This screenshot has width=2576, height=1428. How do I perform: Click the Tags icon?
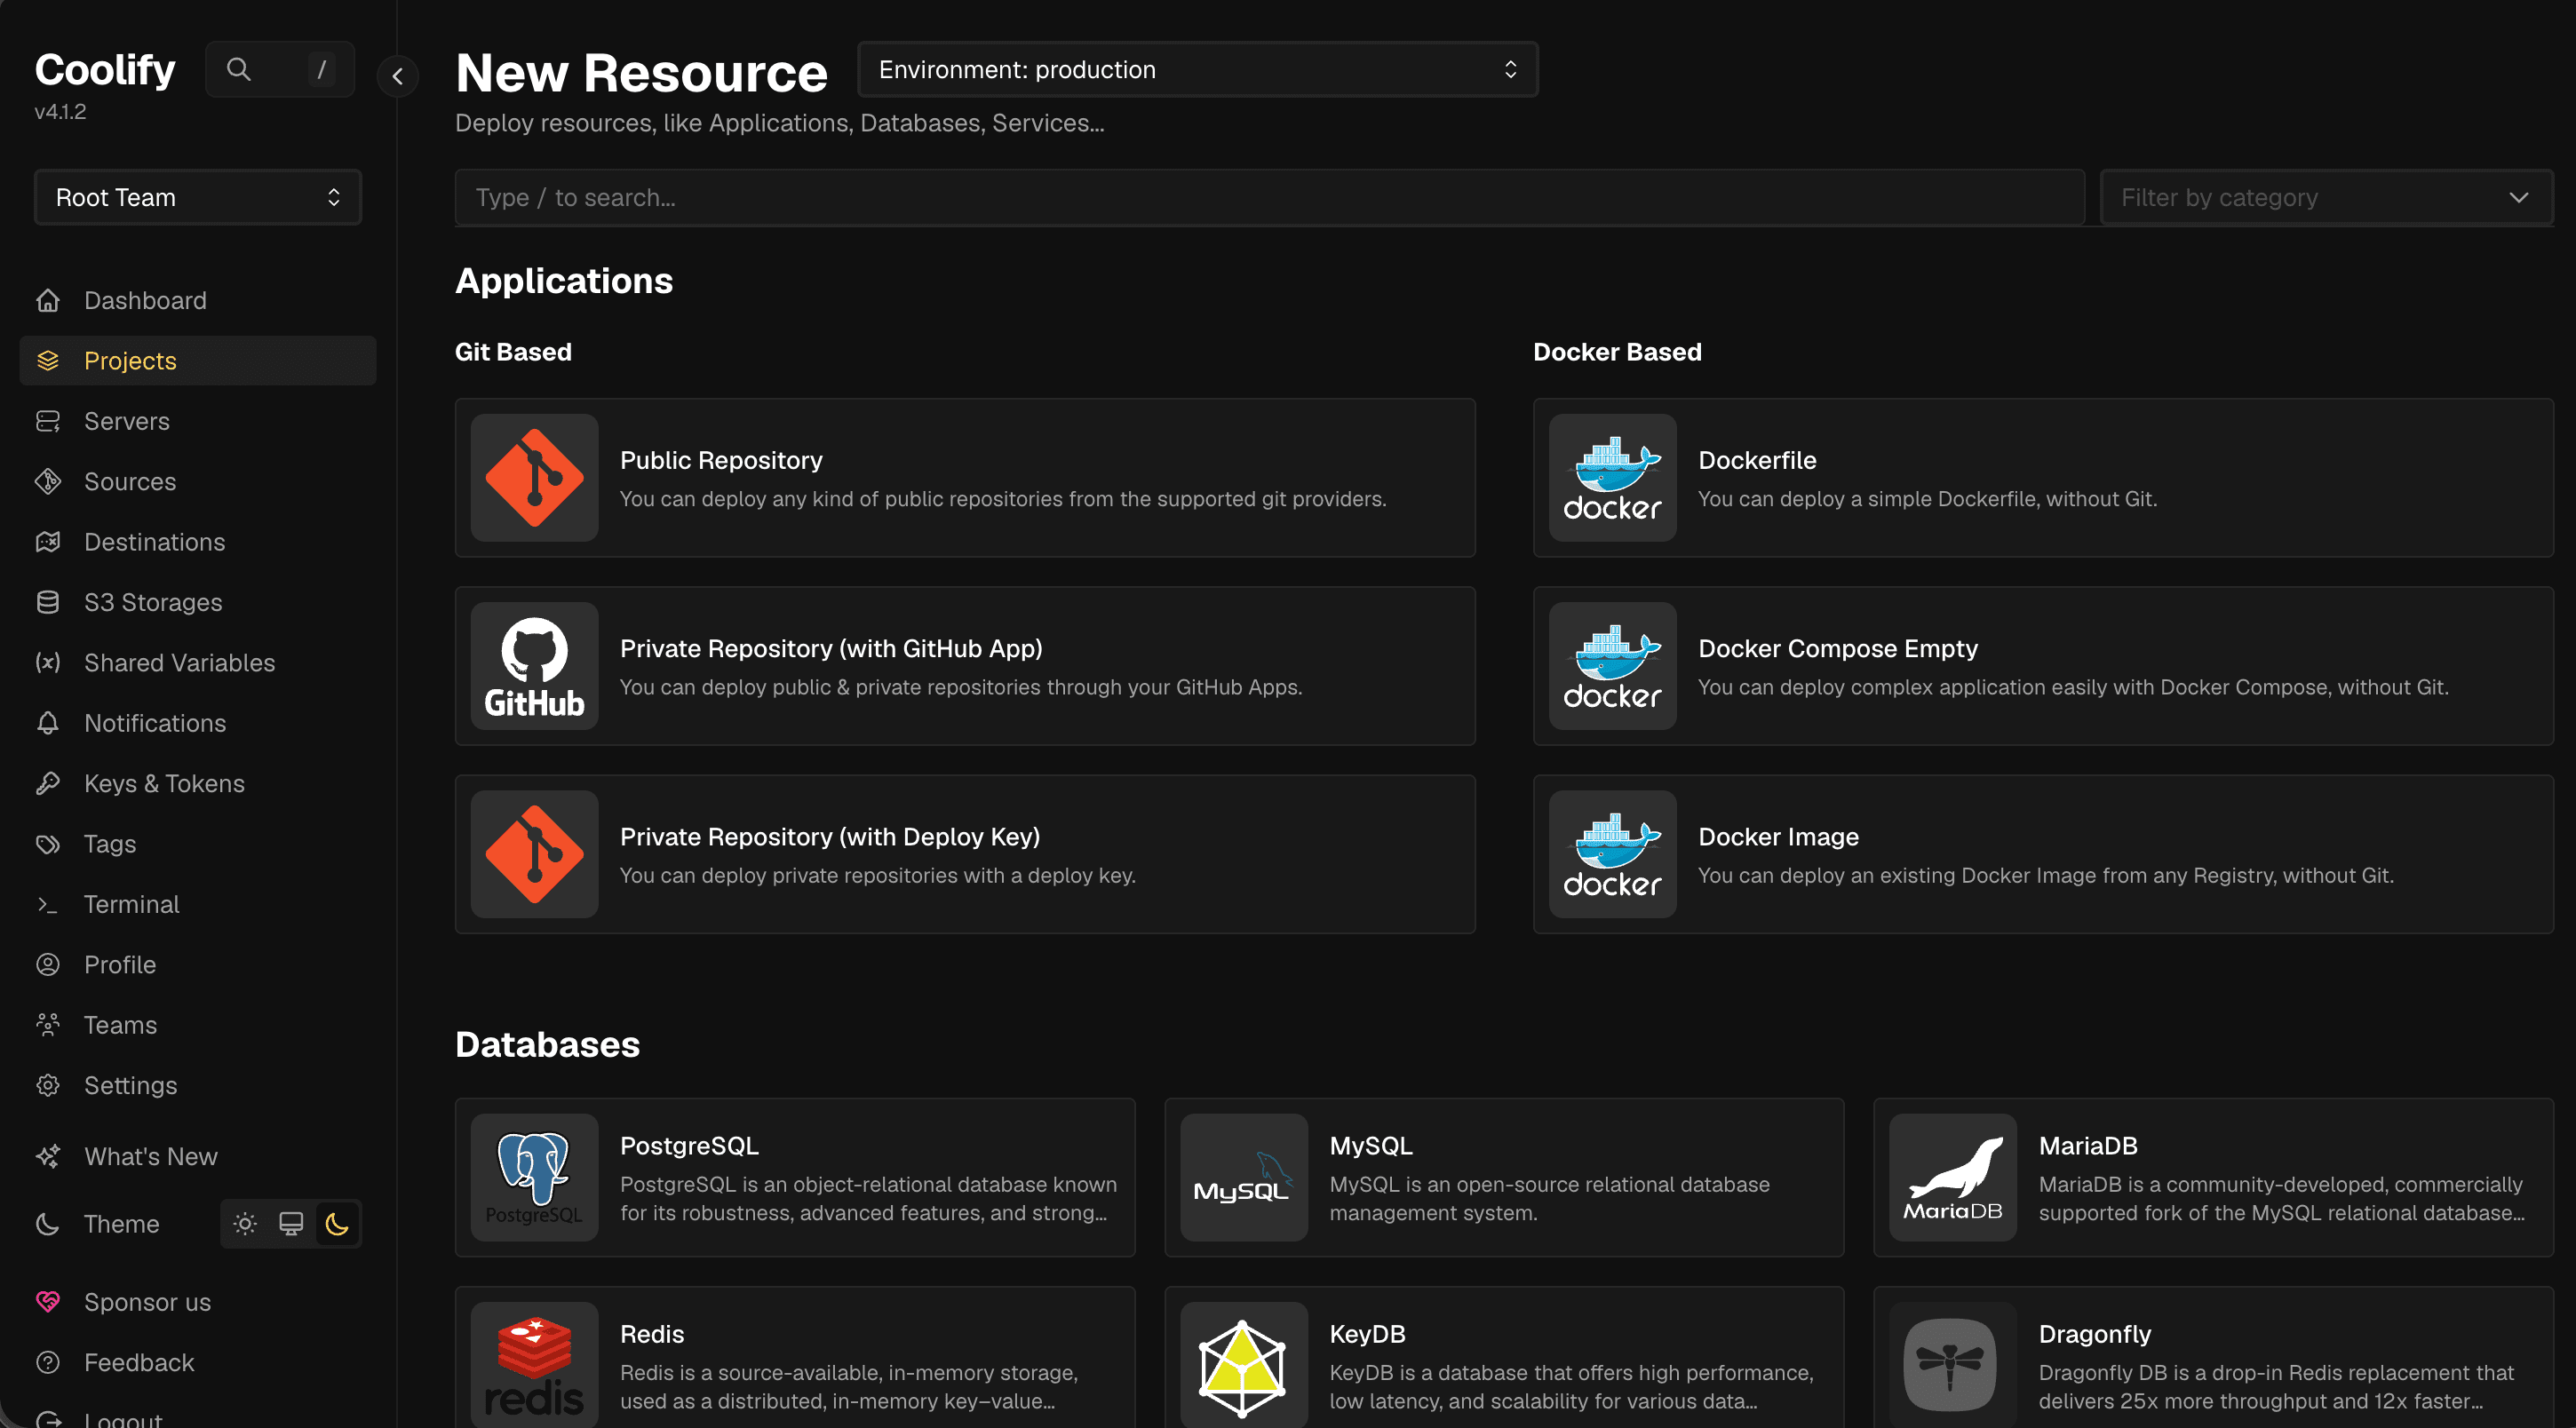48,843
